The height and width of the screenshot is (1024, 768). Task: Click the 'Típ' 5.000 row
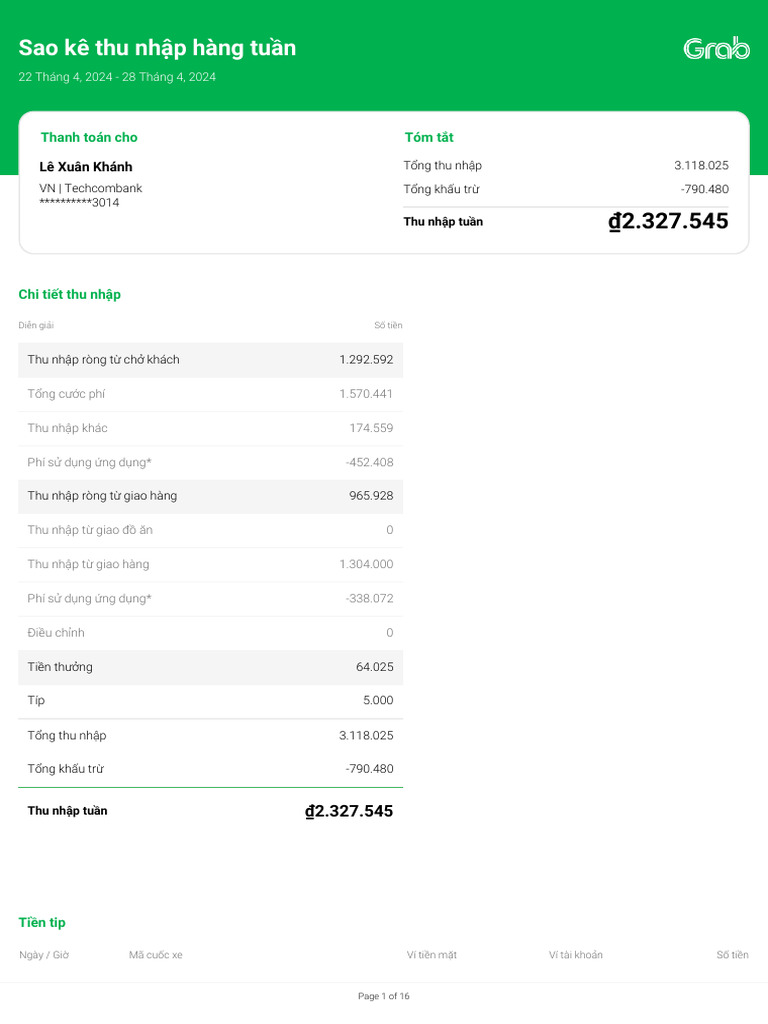(x=210, y=701)
